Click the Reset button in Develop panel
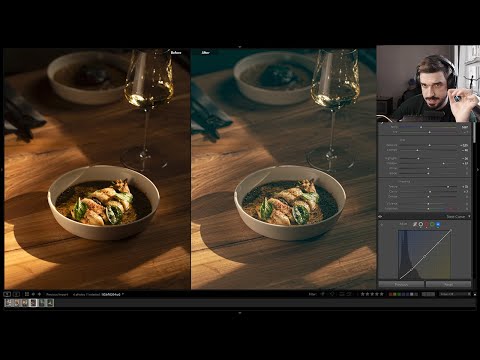The height and width of the screenshot is (360, 480). [448, 284]
